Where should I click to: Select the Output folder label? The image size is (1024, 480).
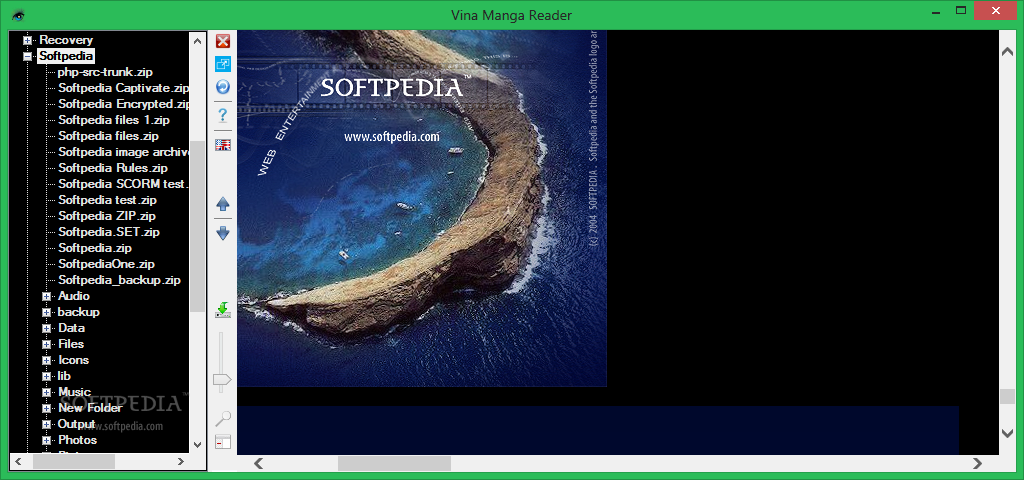[77, 424]
